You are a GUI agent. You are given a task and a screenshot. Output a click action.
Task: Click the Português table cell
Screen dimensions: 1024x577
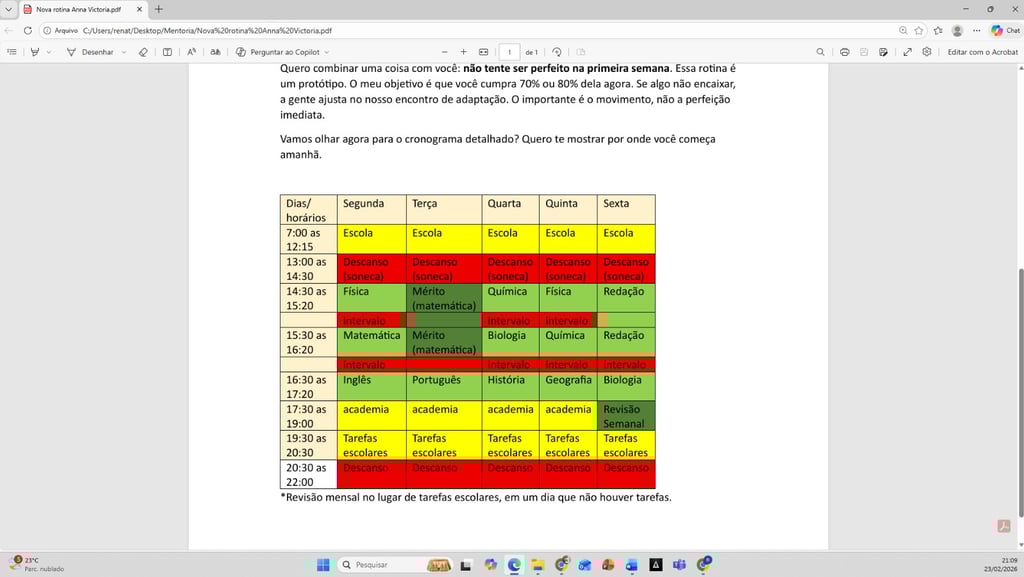pyautogui.click(x=444, y=386)
